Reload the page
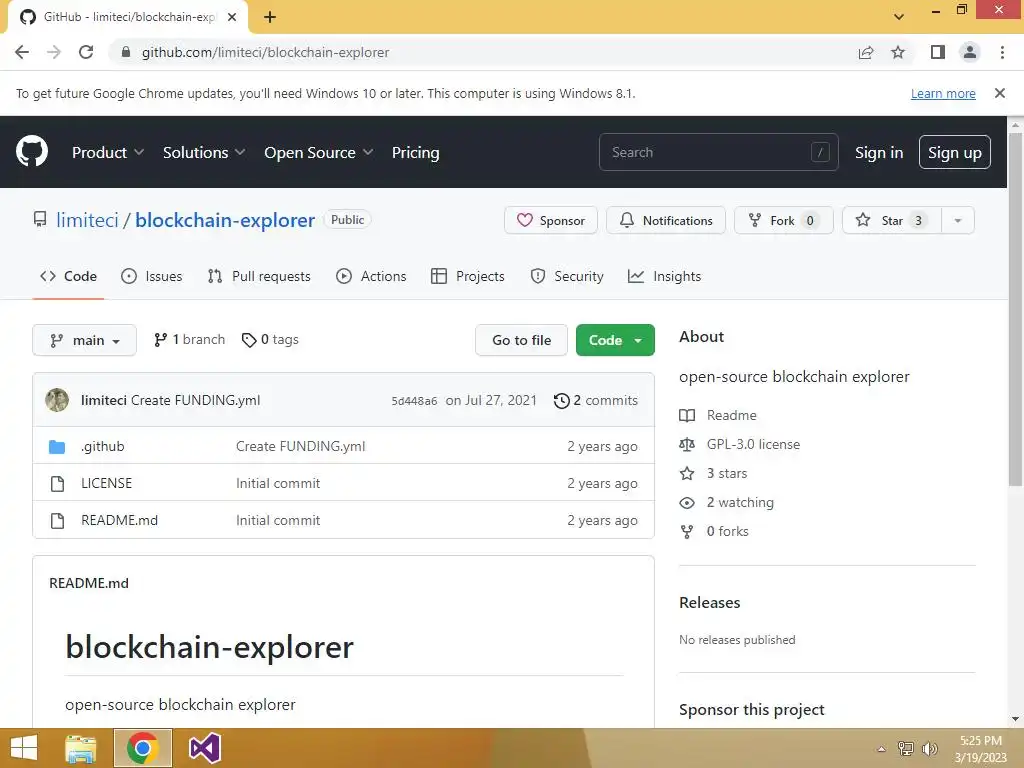This screenshot has height=768, width=1024. click(86, 52)
